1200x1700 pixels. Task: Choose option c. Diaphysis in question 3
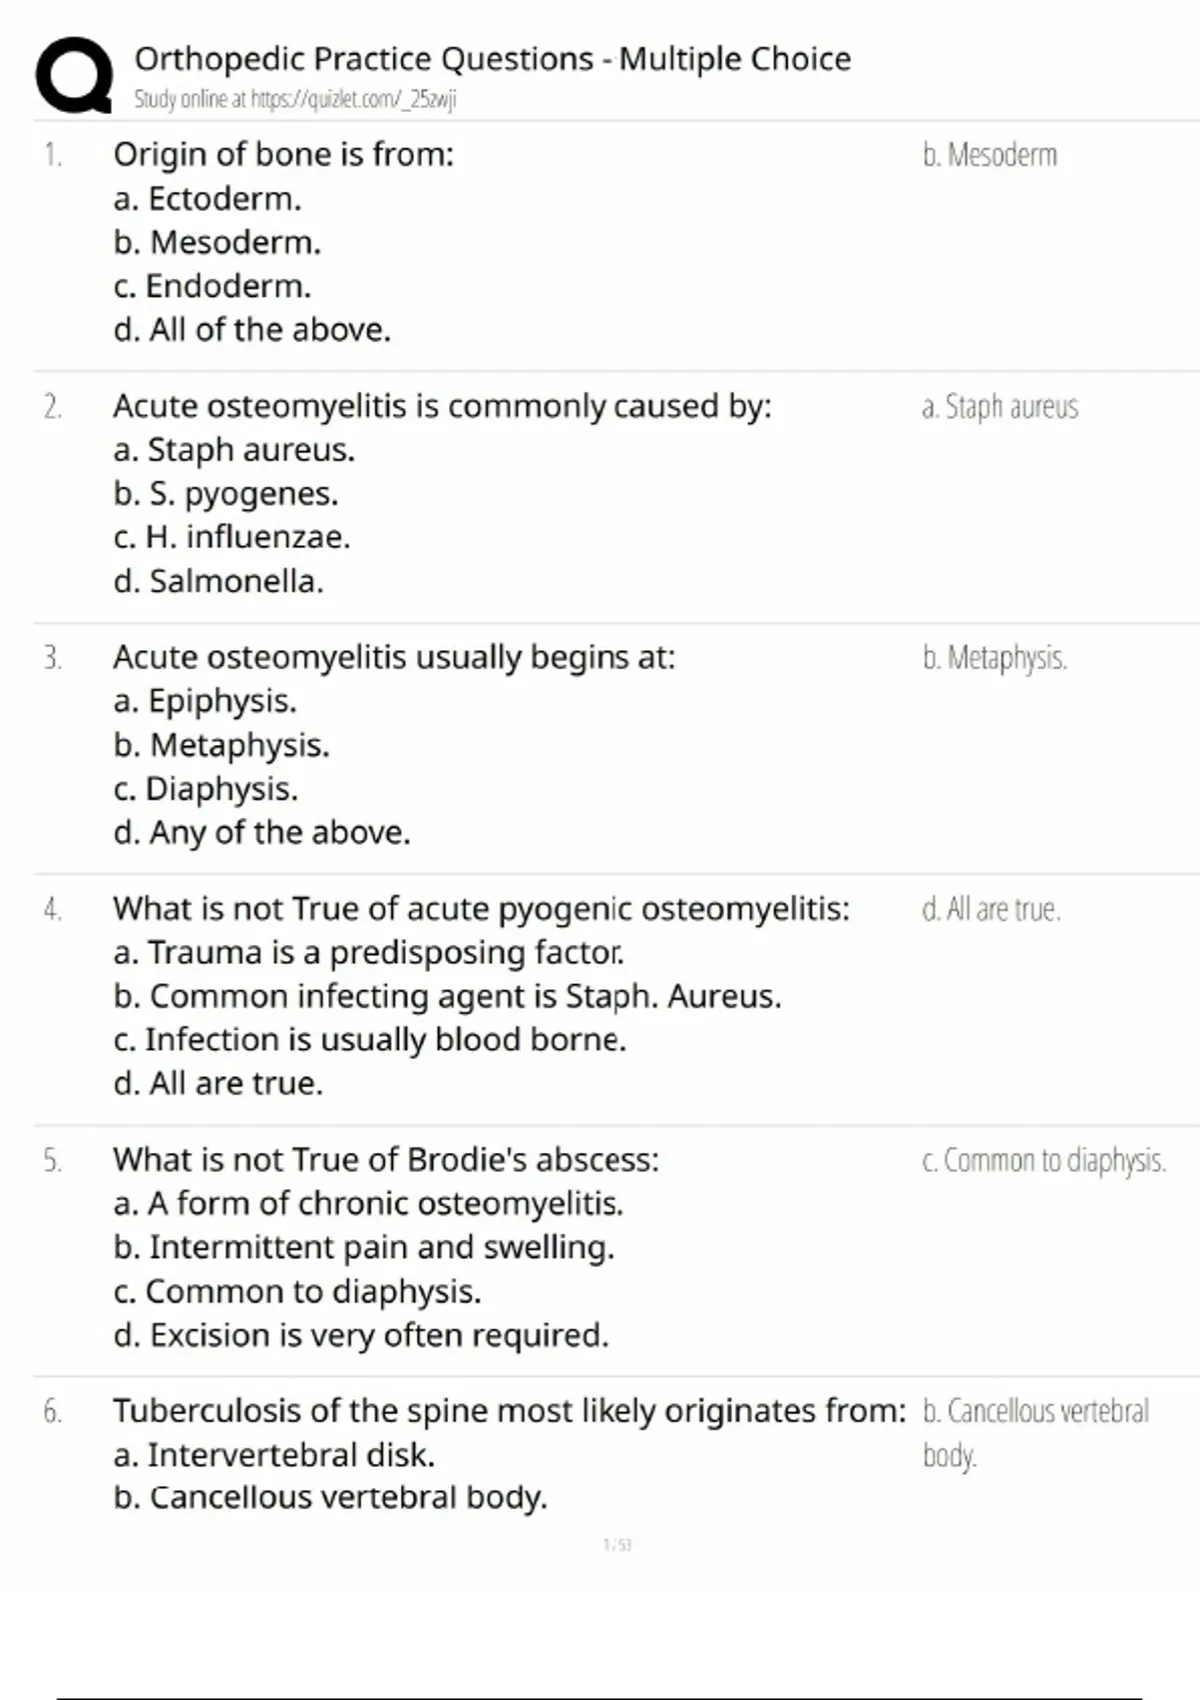coord(206,789)
